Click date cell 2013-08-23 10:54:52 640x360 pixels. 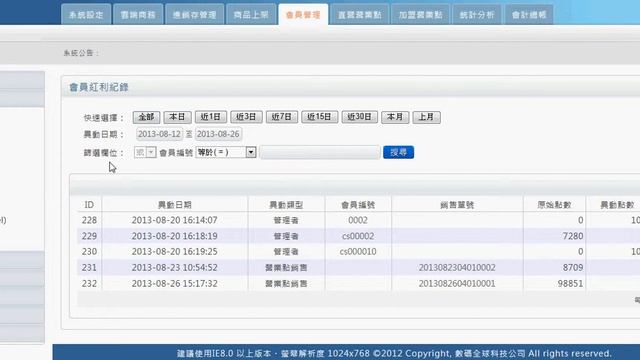pos(174,268)
